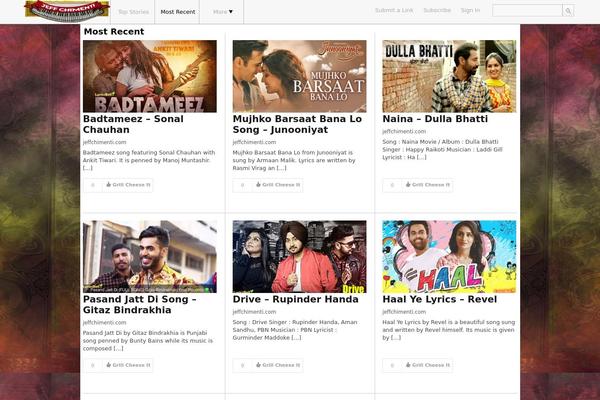Open the Pasand Jatt Di thumbnail
Viewport: 600px width, 400px height.
click(150, 256)
